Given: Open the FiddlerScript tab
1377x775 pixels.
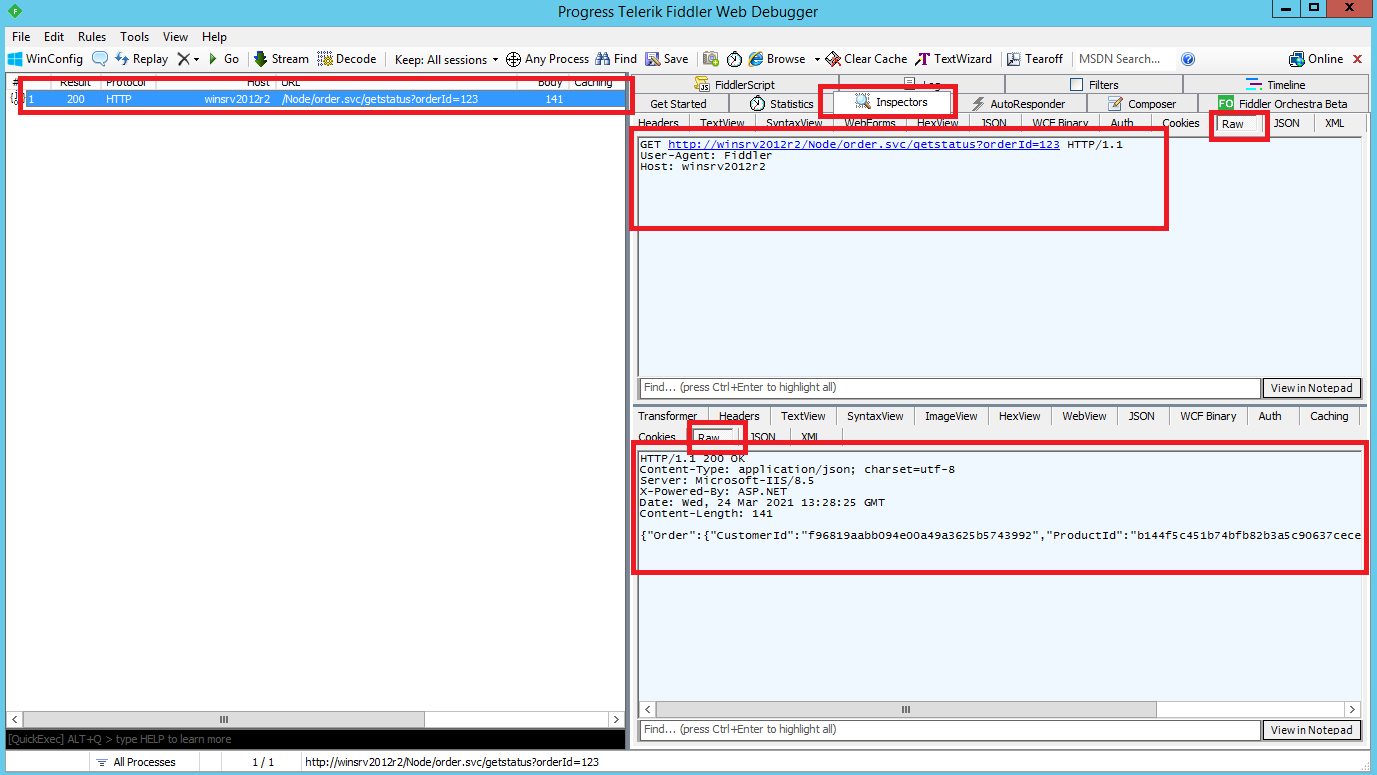Looking at the screenshot, I should (x=736, y=85).
